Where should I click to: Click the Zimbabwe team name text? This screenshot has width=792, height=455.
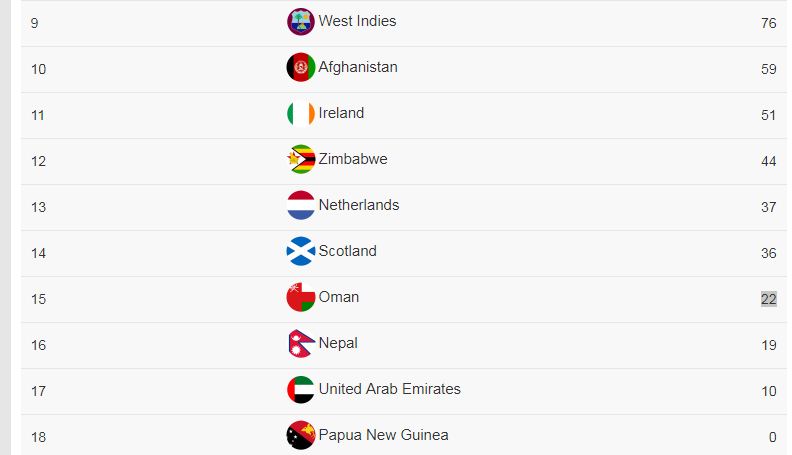[353, 159]
